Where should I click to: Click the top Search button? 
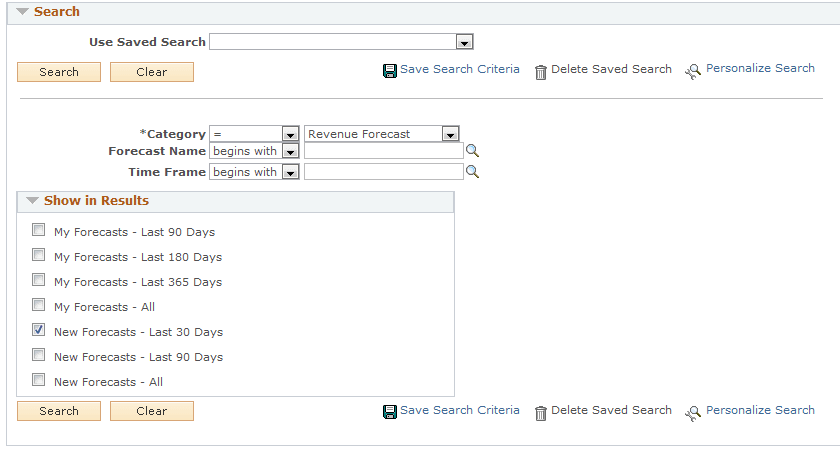pyautogui.click(x=59, y=72)
